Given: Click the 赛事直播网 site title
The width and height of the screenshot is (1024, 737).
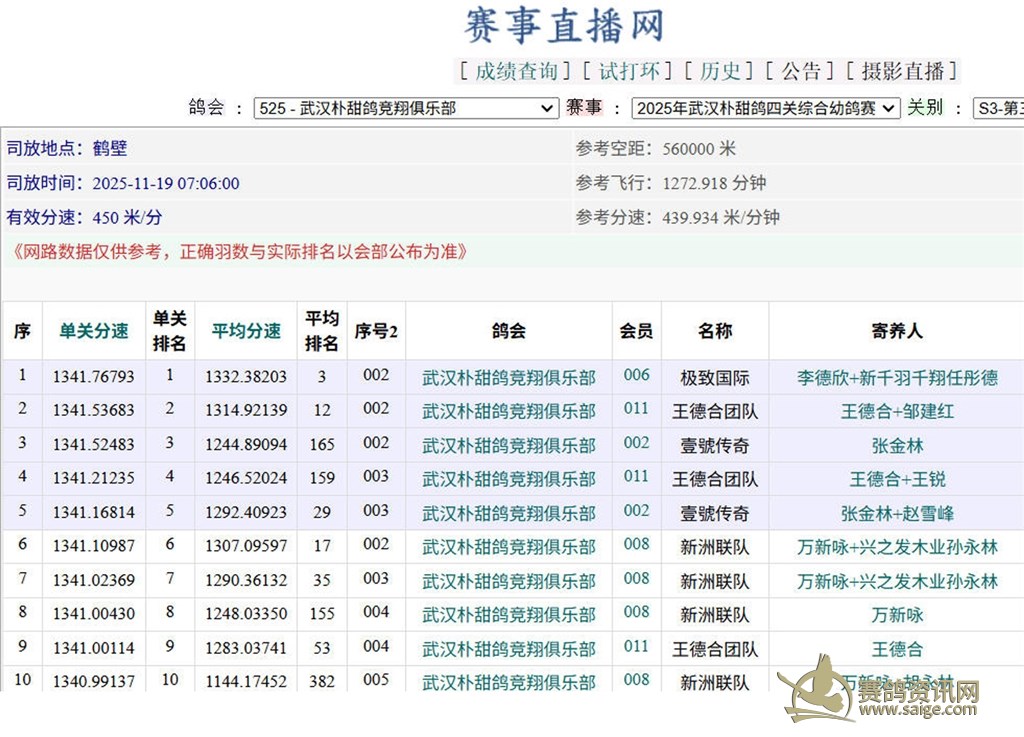Looking at the screenshot, I should coord(564,26).
